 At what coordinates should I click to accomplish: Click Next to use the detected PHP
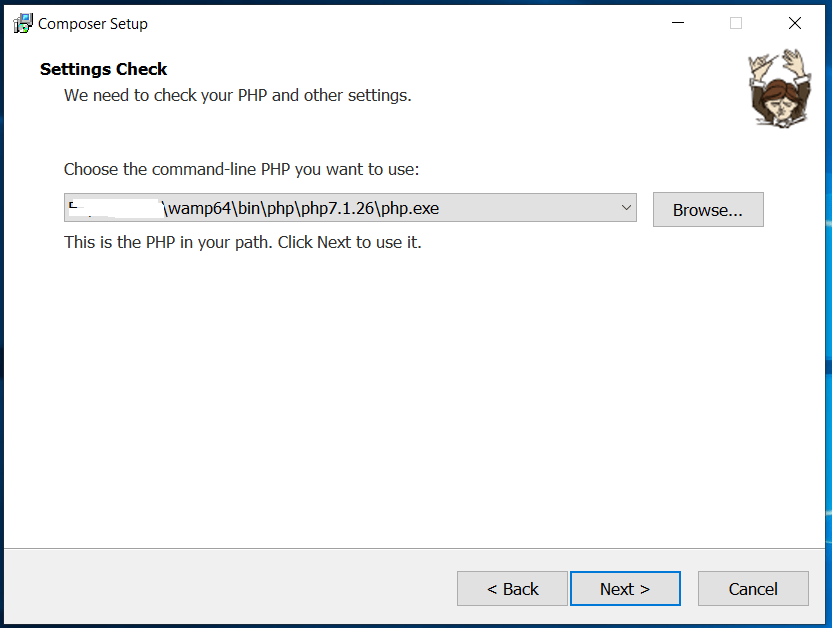tap(625, 588)
